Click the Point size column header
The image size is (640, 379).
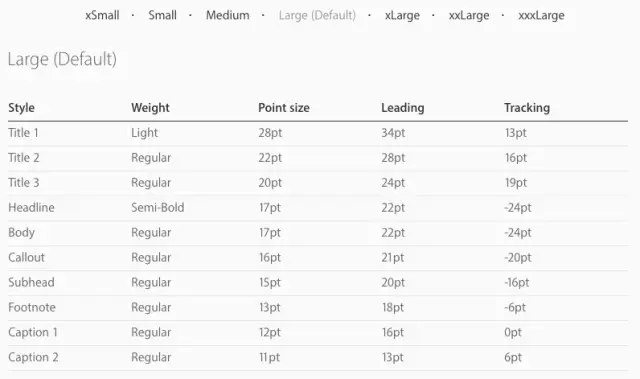tap(284, 108)
